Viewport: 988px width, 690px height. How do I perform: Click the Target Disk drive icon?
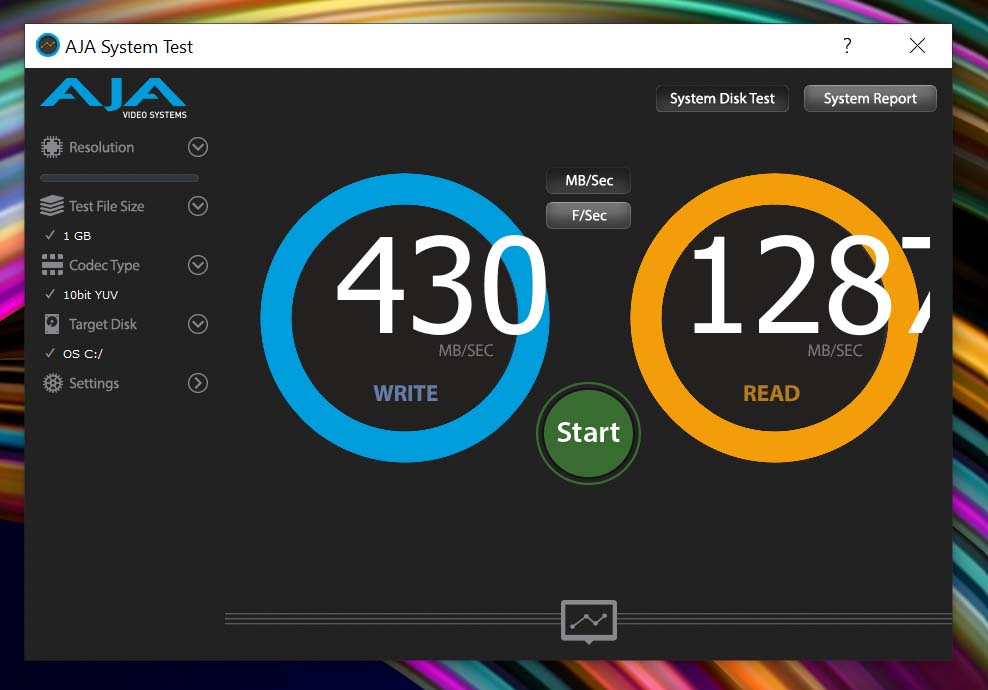point(52,324)
